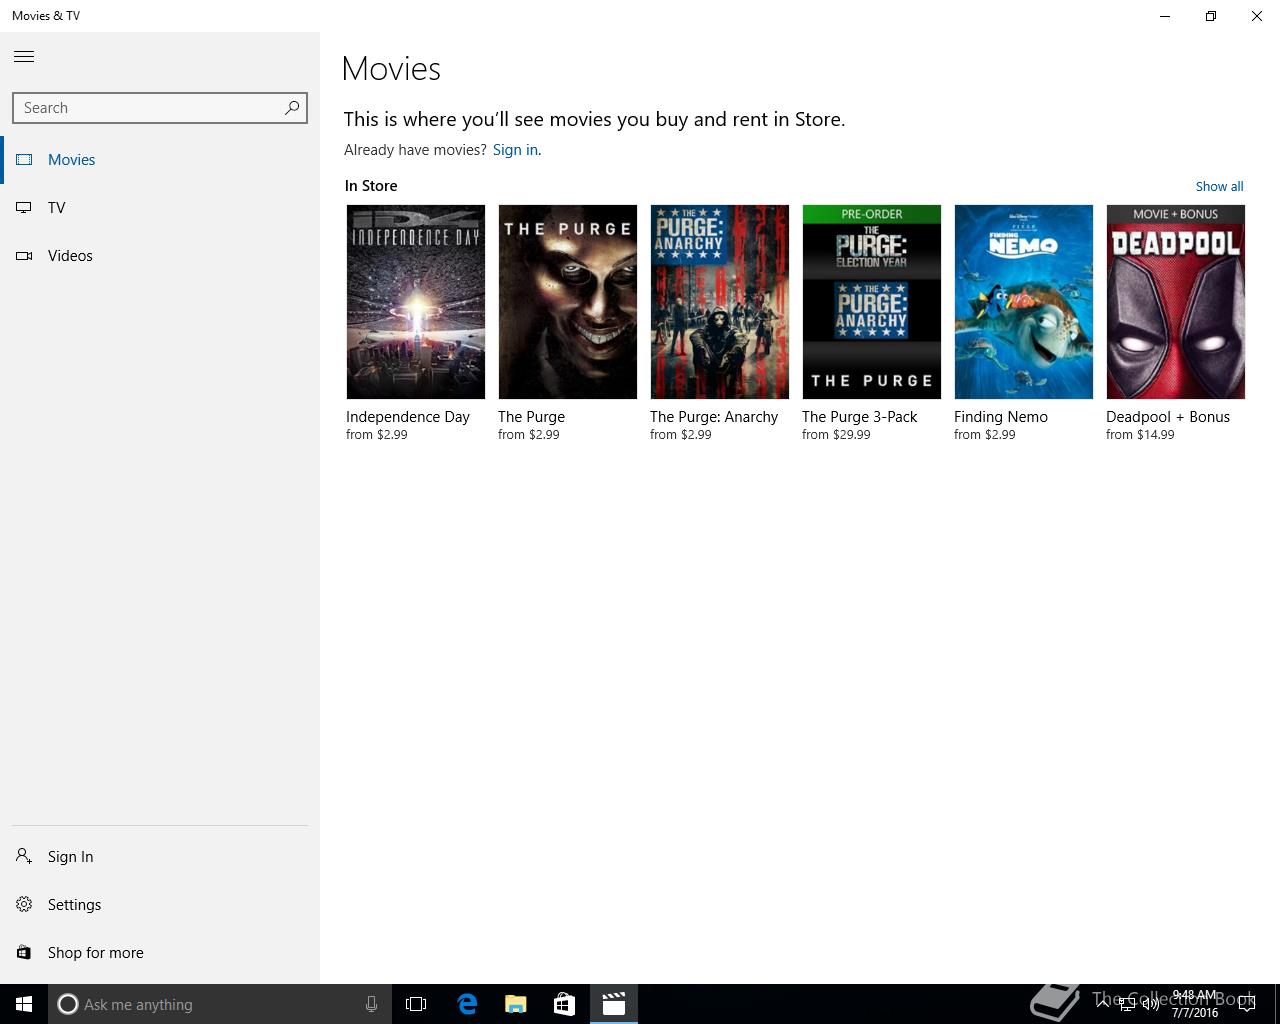Minimize the Movies & TV window
Viewport: 1280px width, 1024px height.
coord(1165,16)
